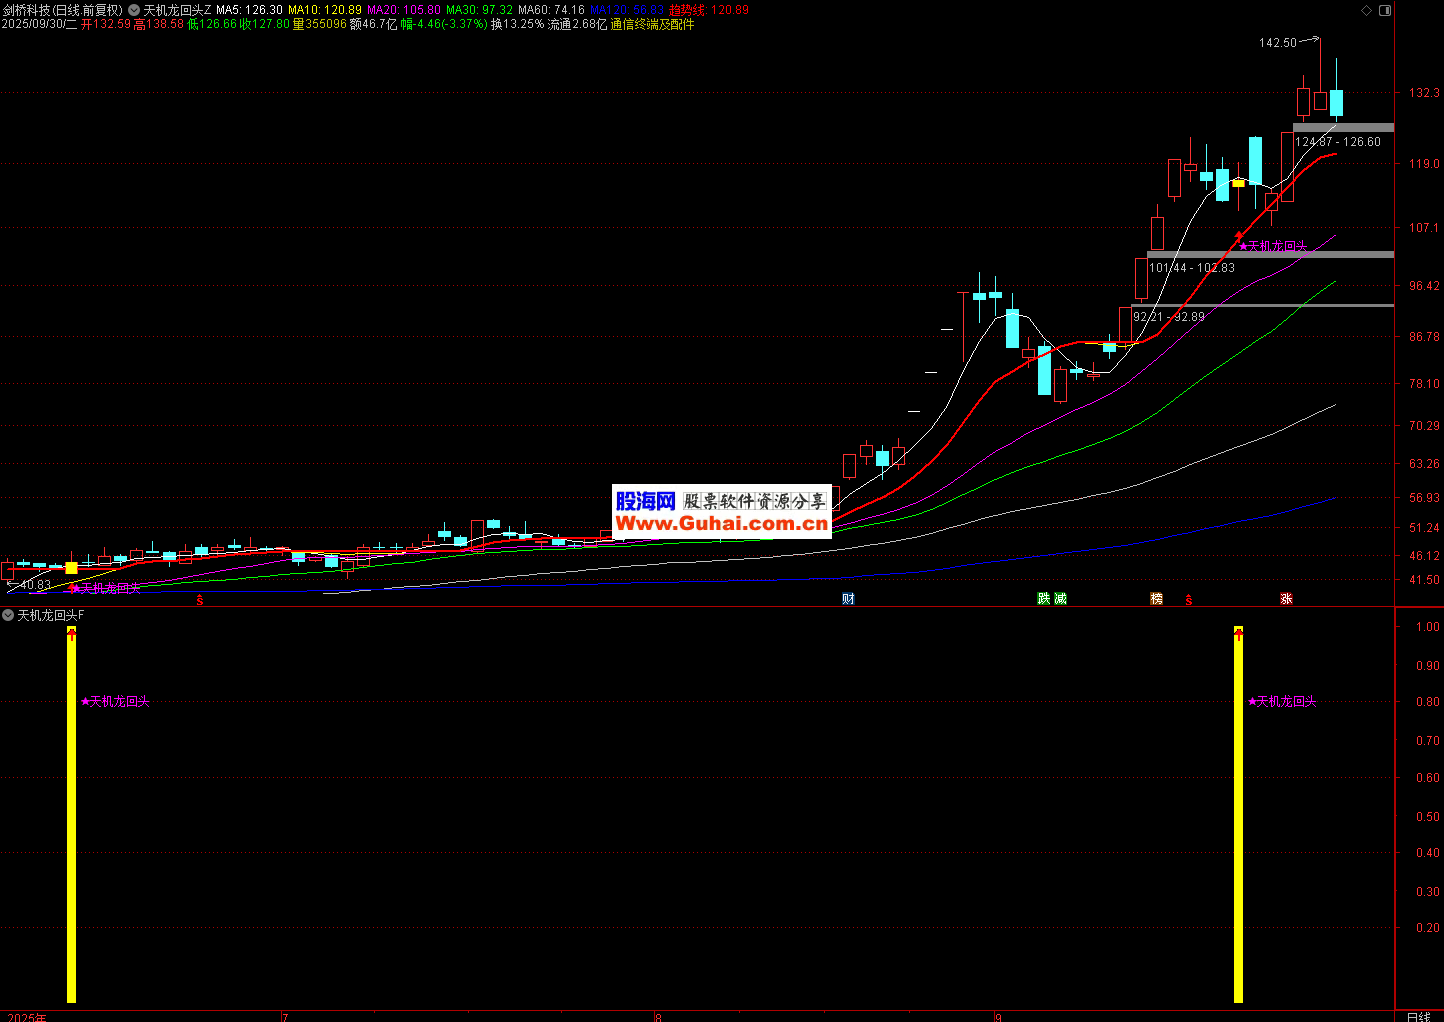This screenshot has width=1444, height=1022.
Task: Click the diamond icon at chart top-right
Action: [x=1367, y=10]
